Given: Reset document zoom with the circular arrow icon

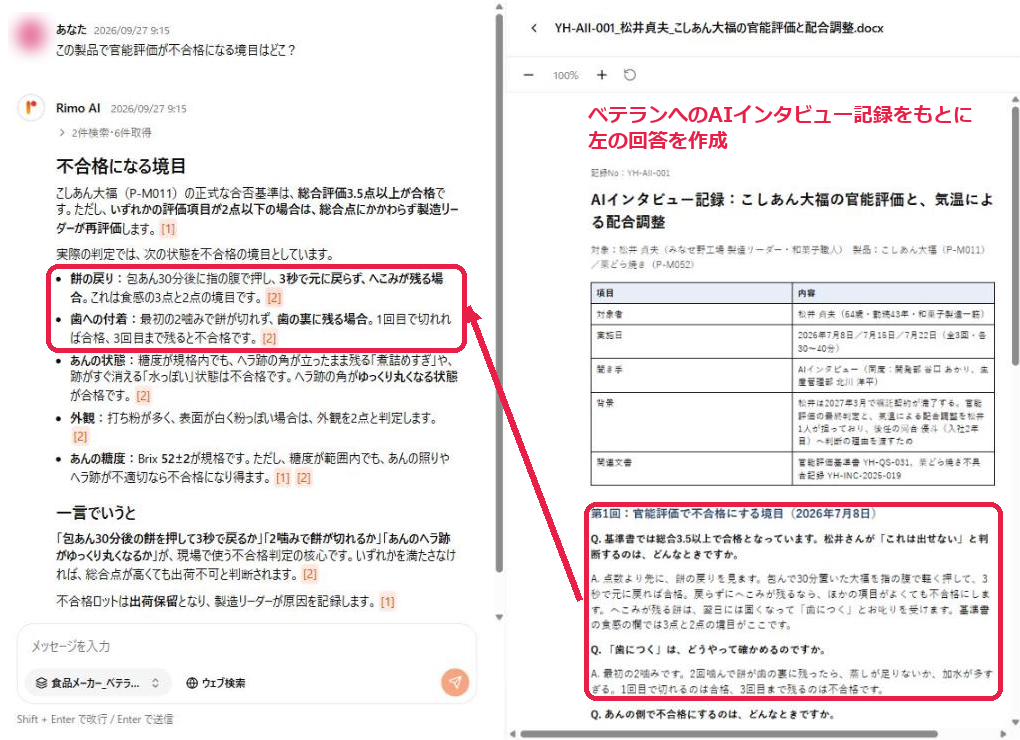Looking at the screenshot, I should [x=630, y=75].
